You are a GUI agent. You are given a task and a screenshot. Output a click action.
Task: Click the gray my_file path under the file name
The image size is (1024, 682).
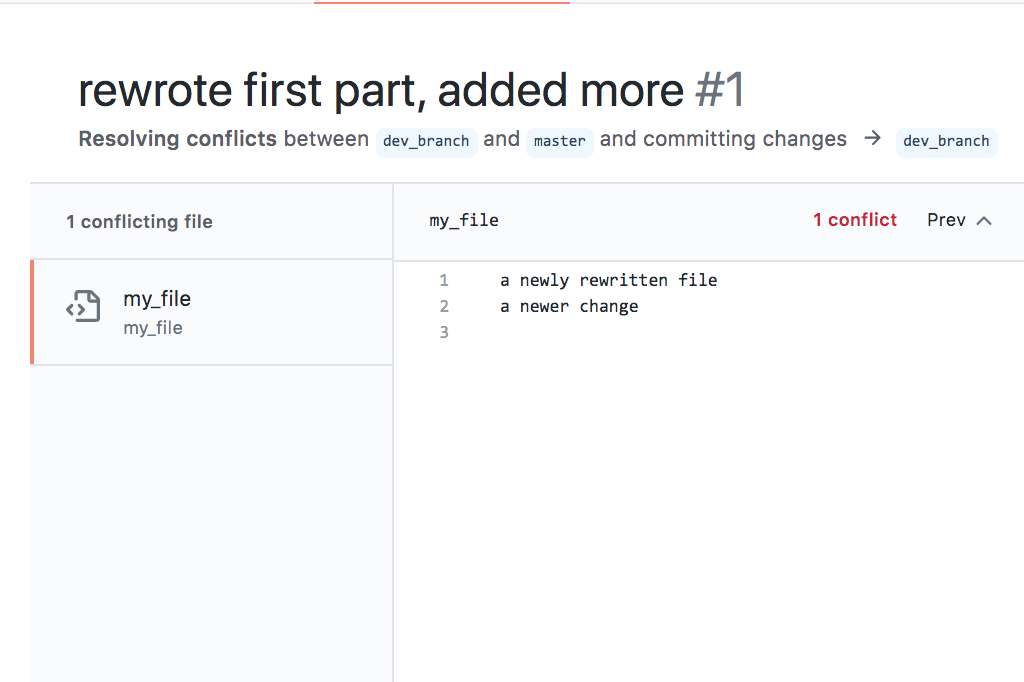[x=153, y=328]
